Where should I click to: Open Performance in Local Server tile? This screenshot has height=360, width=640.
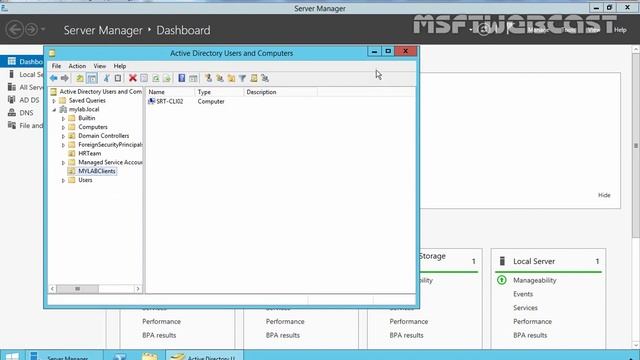click(x=532, y=322)
